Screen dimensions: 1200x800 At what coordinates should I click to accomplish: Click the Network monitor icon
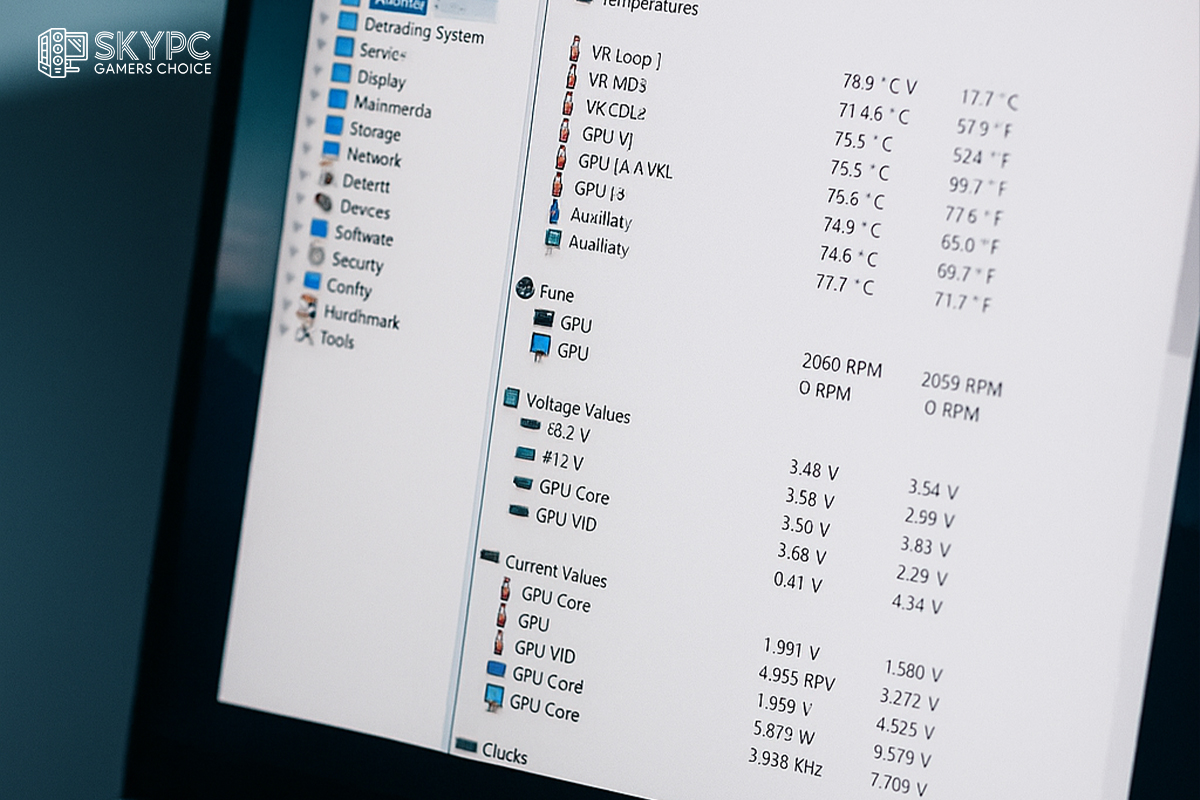[330, 152]
